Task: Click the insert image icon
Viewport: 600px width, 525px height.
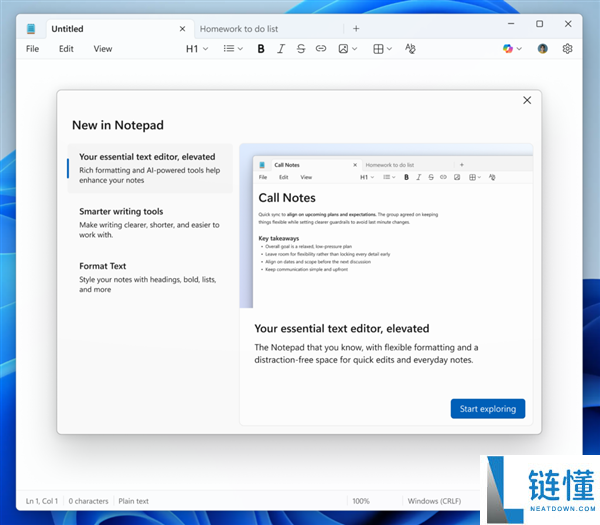Action: 343,49
